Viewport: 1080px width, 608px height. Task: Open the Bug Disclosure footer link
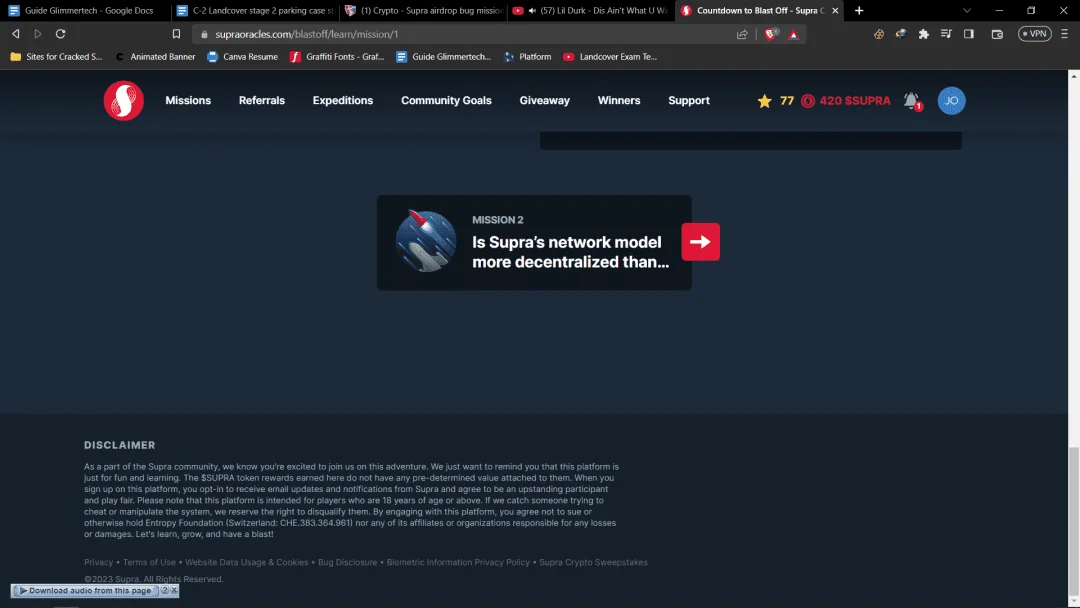point(347,563)
